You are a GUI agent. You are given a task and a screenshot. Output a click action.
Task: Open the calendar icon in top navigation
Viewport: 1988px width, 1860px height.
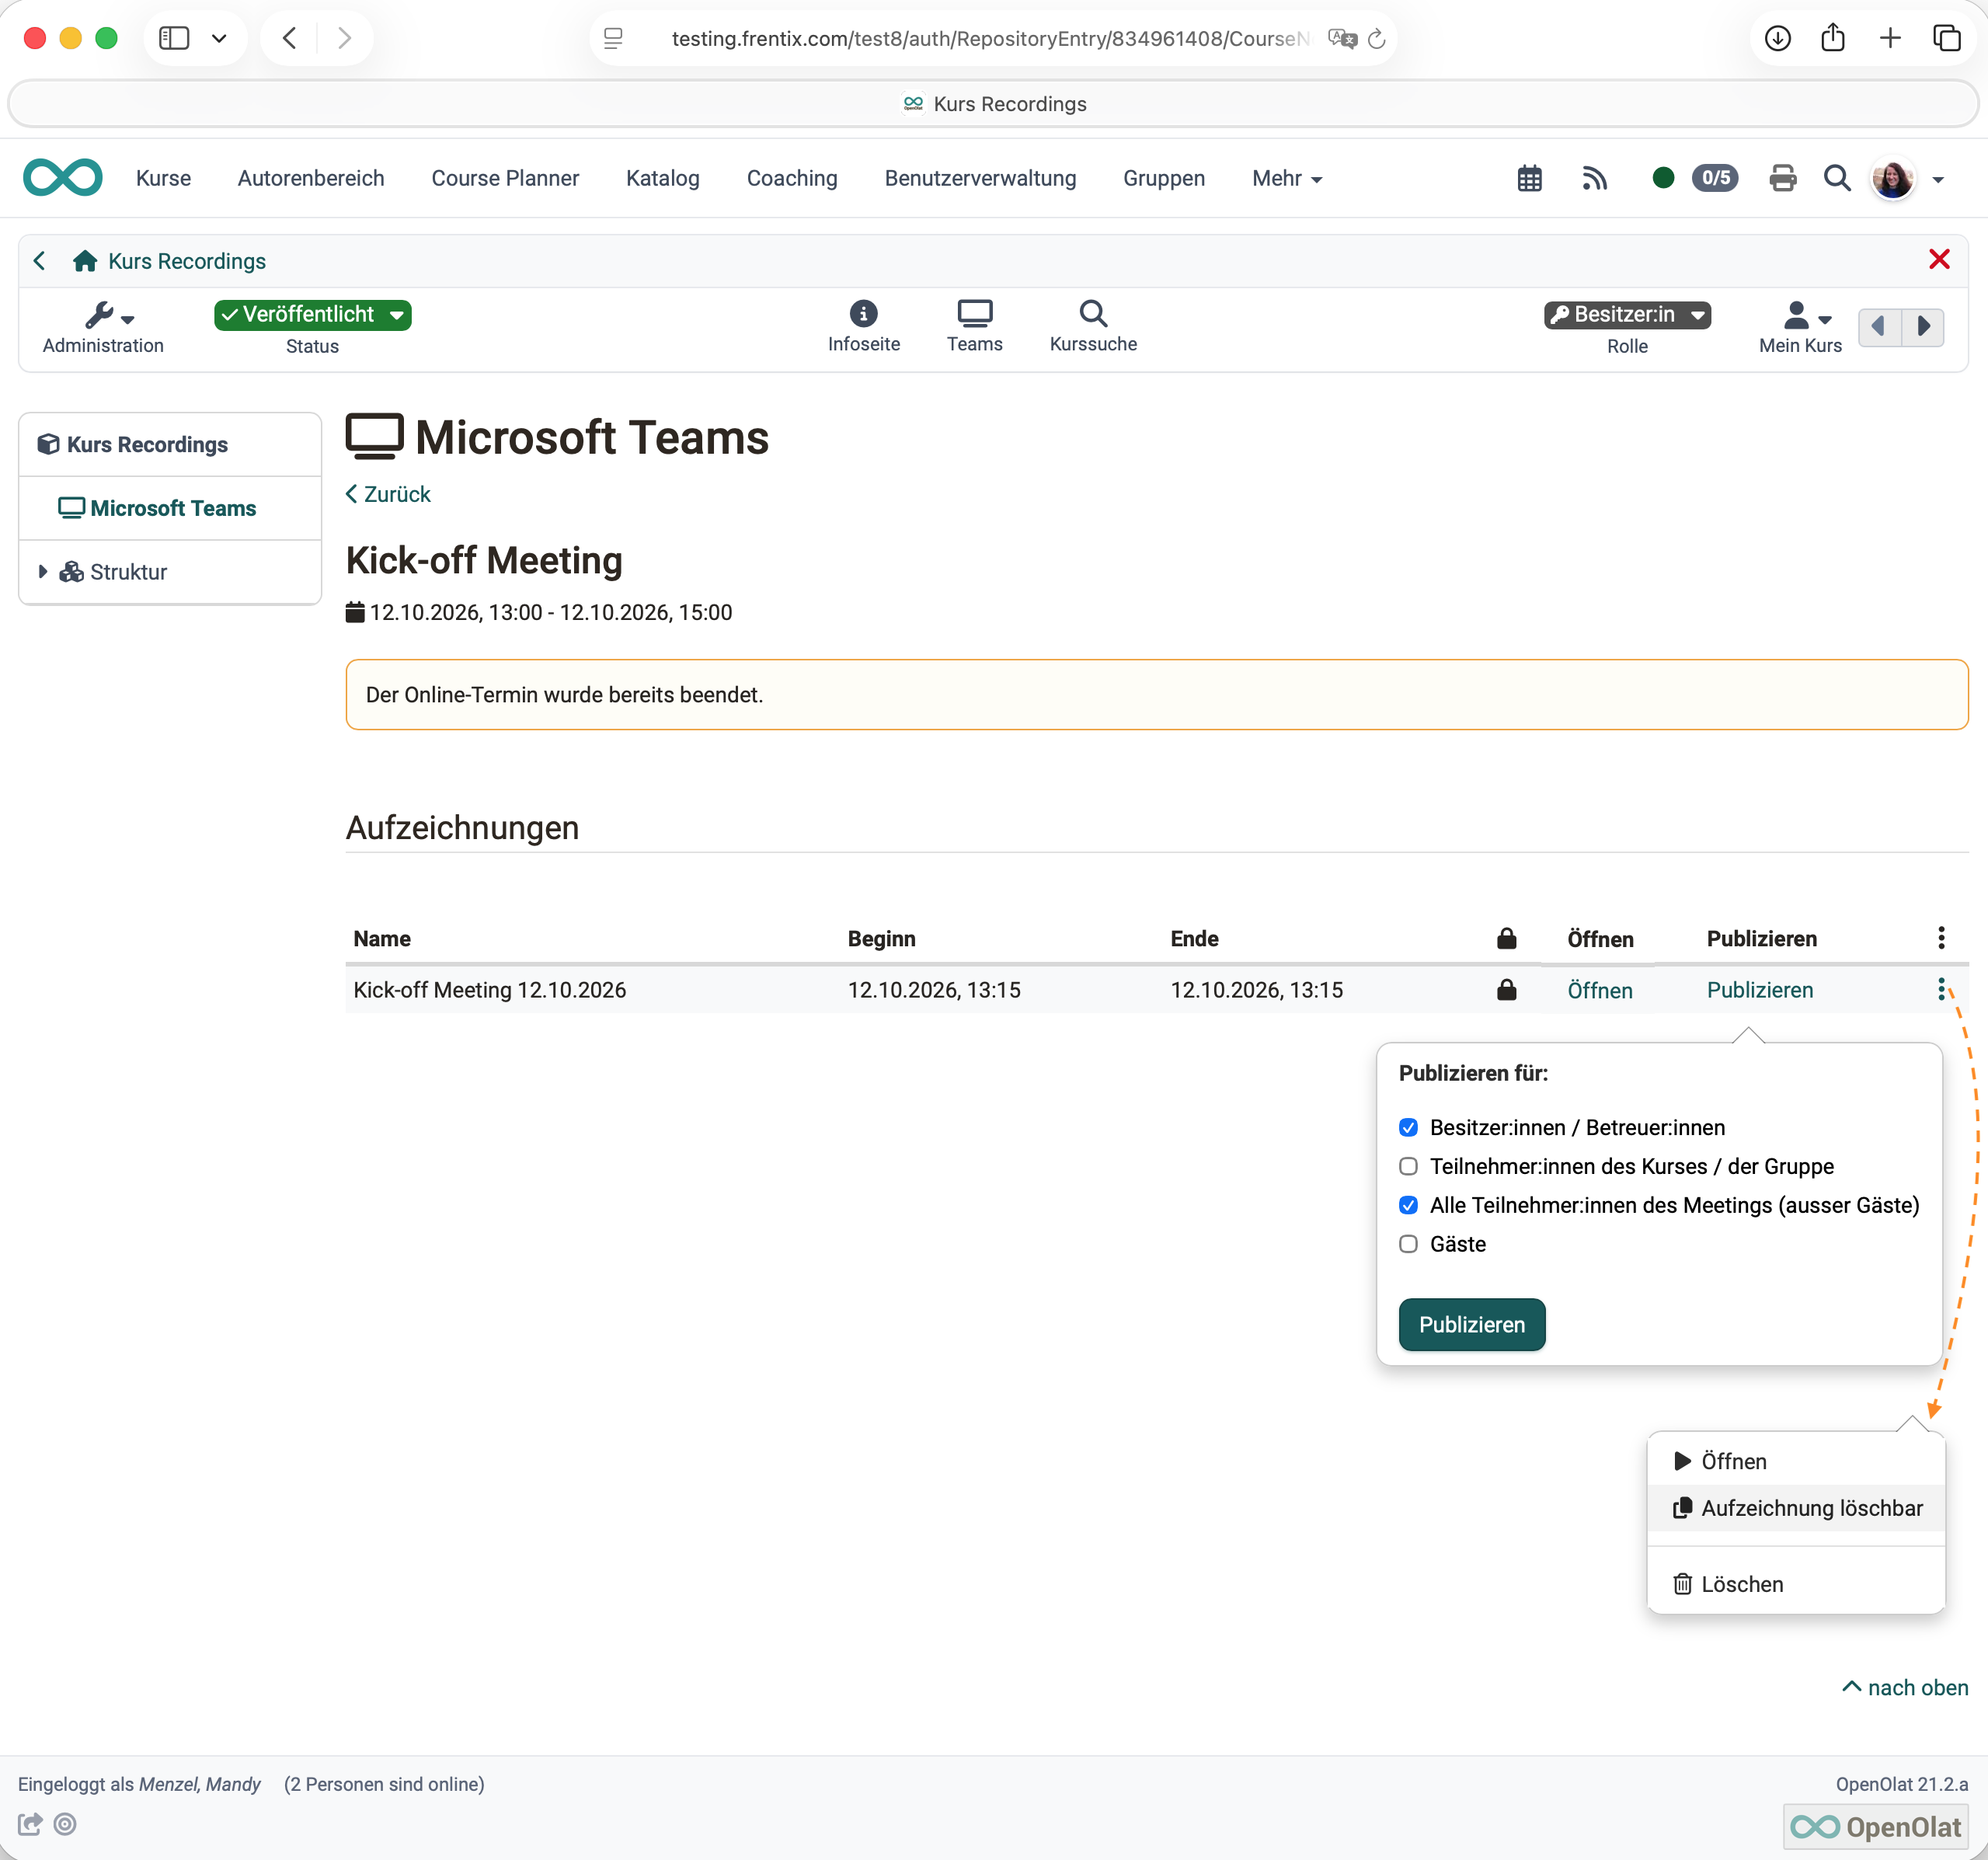pos(1529,179)
